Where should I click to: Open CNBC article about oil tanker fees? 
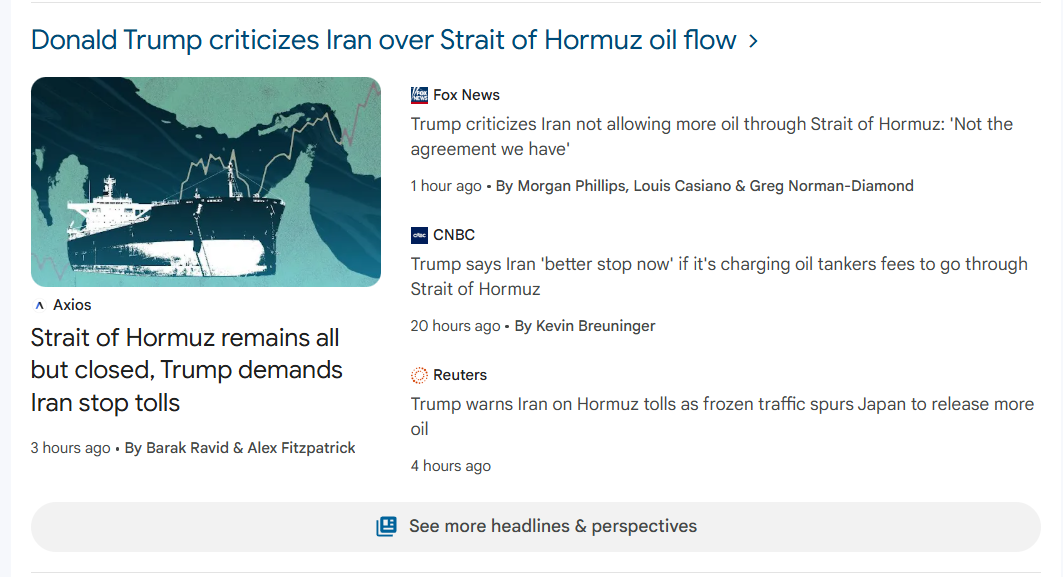pos(718,277)
